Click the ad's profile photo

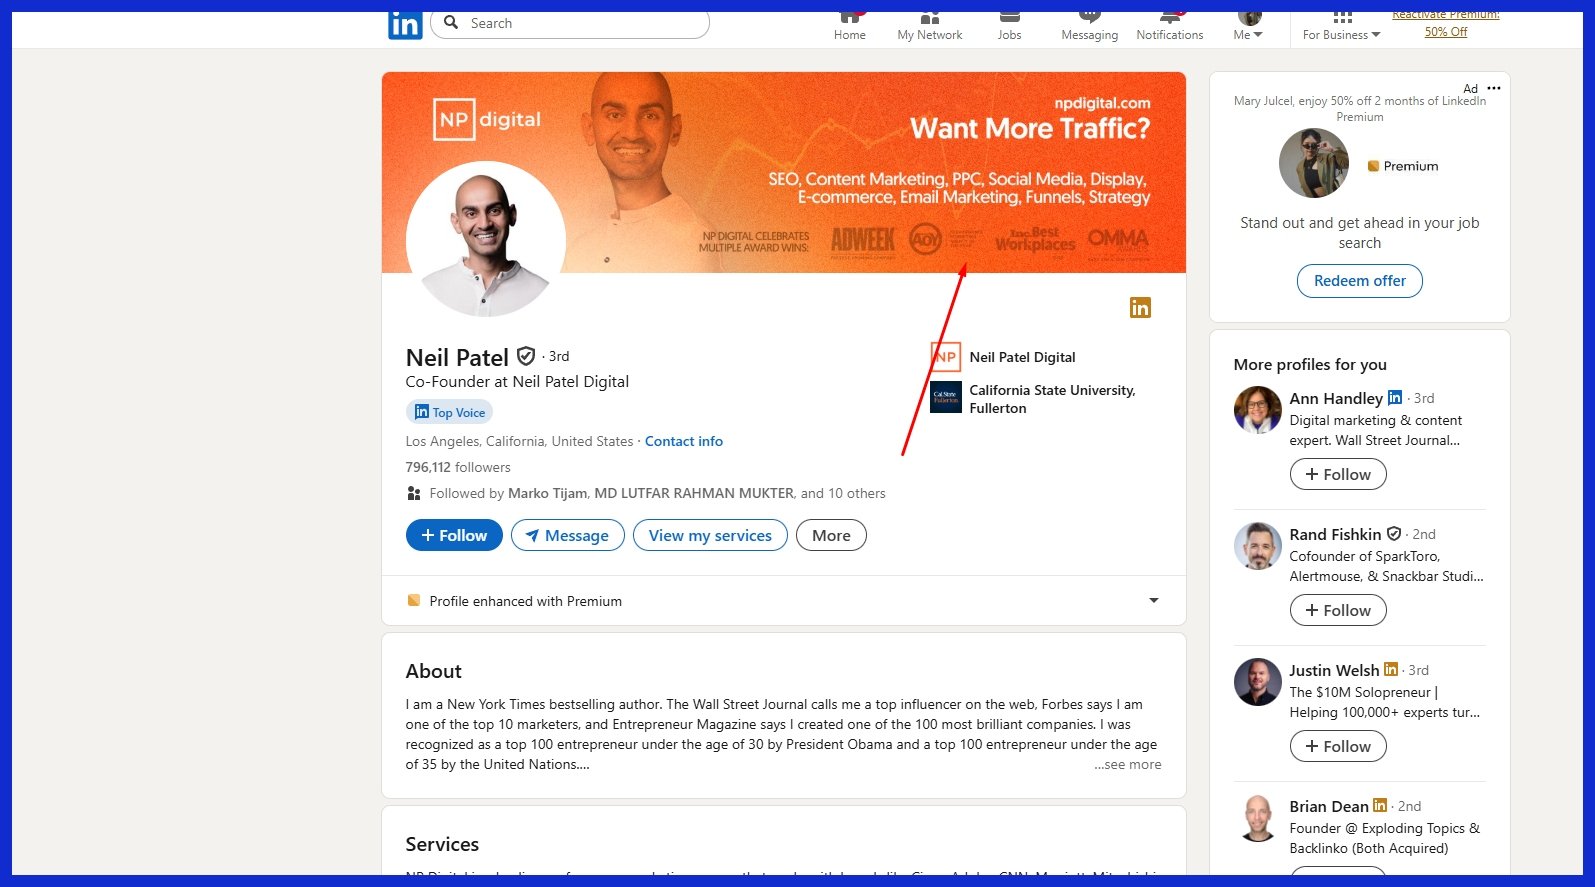pos(1314,164)
